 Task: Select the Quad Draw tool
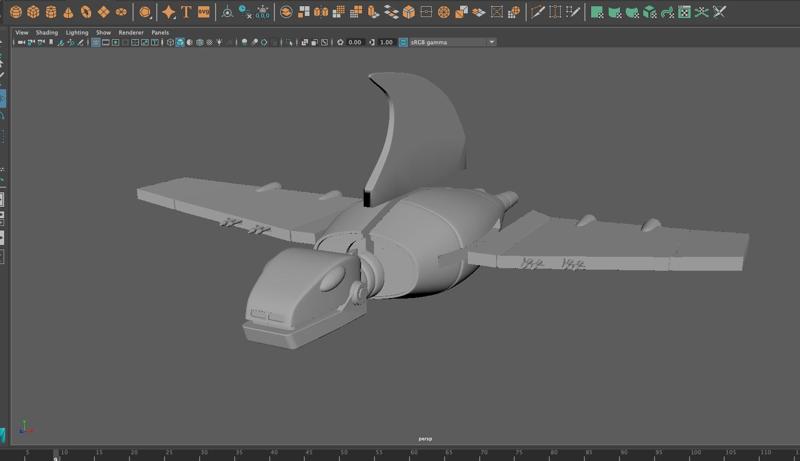pos(573,12)
